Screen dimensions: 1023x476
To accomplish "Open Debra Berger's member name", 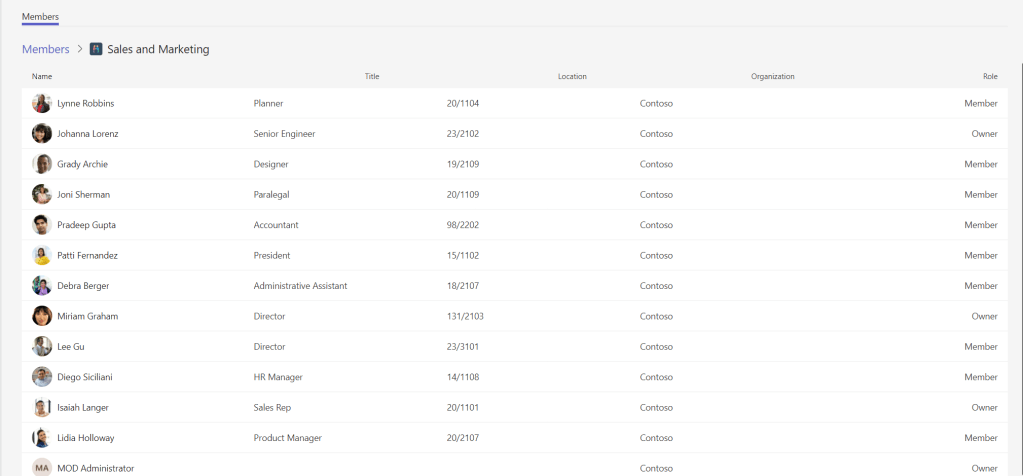I will [83, 286].
